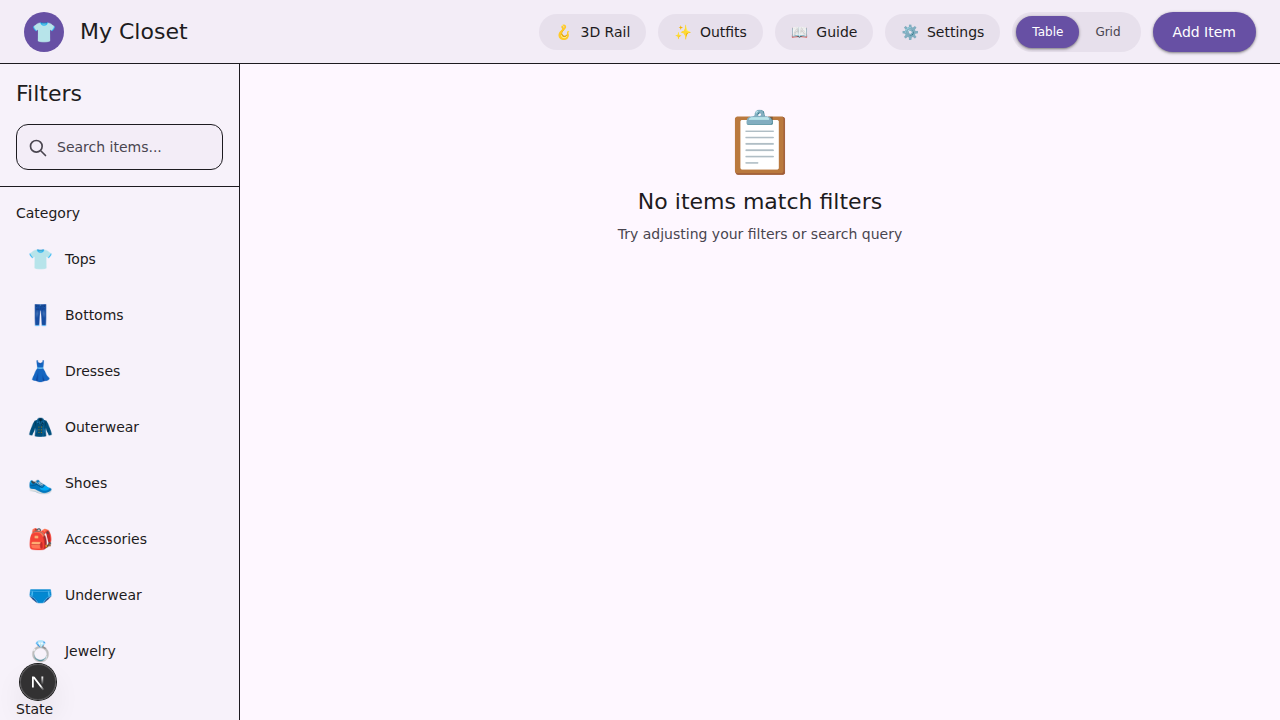
Task: Click the Outerwear jacket icon
Action: point(39,426)
